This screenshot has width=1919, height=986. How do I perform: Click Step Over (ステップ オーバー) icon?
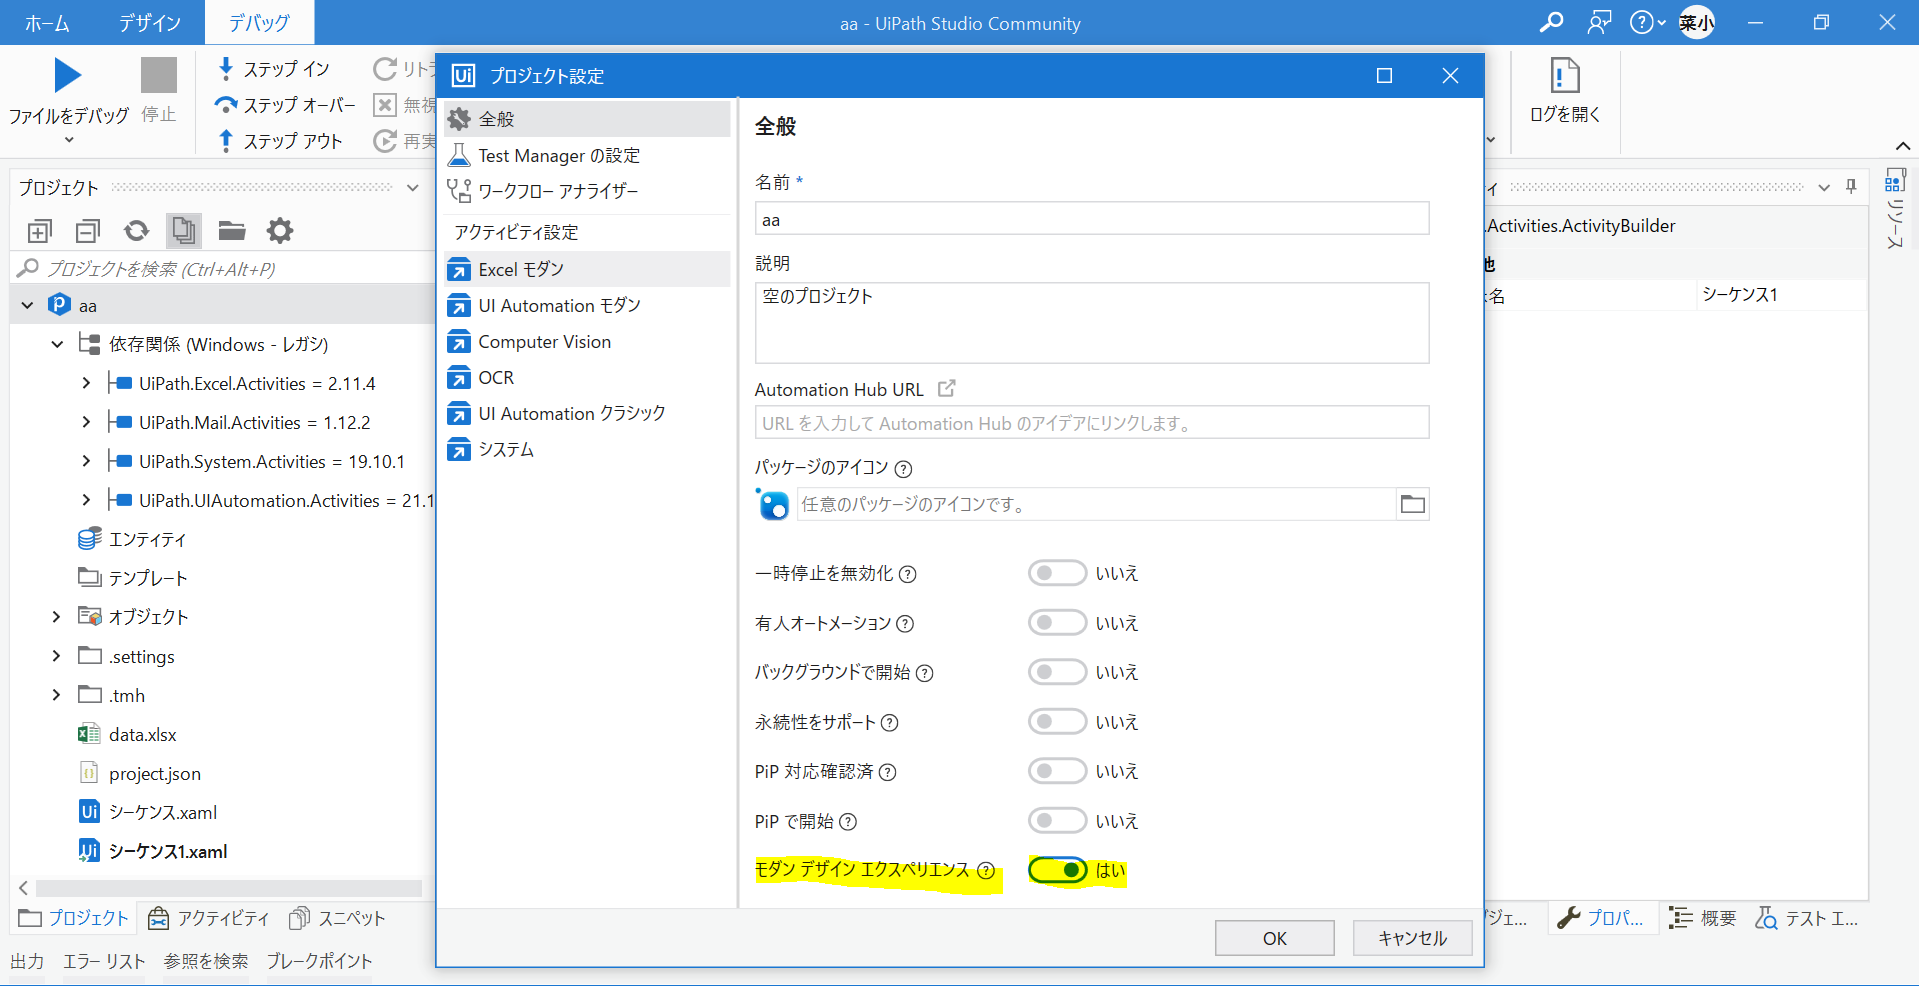(226, 104)
